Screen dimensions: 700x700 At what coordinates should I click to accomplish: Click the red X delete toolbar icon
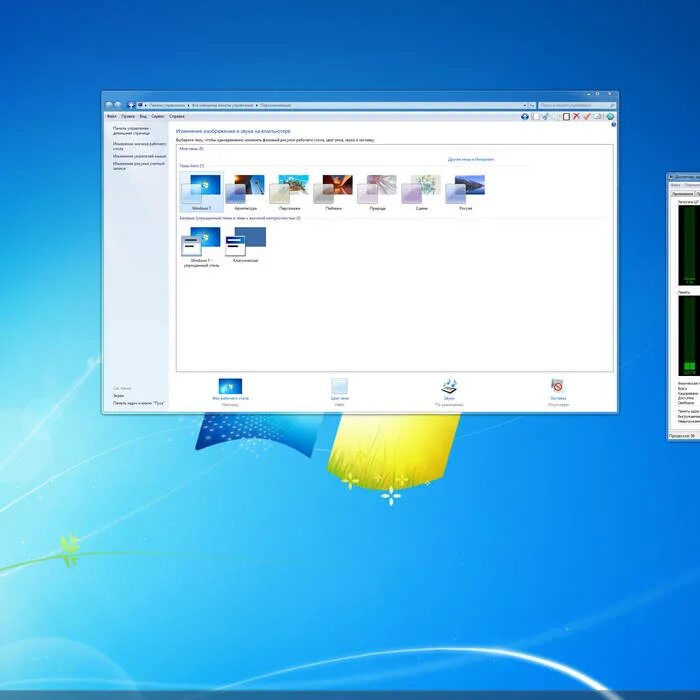[x=576, y=117]
